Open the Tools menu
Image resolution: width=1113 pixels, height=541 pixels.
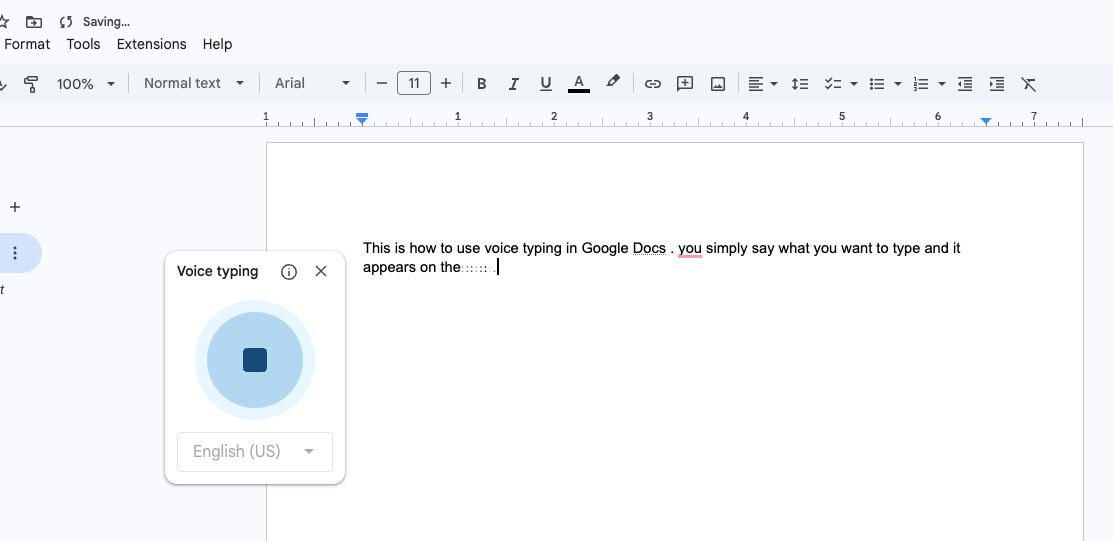84,44
